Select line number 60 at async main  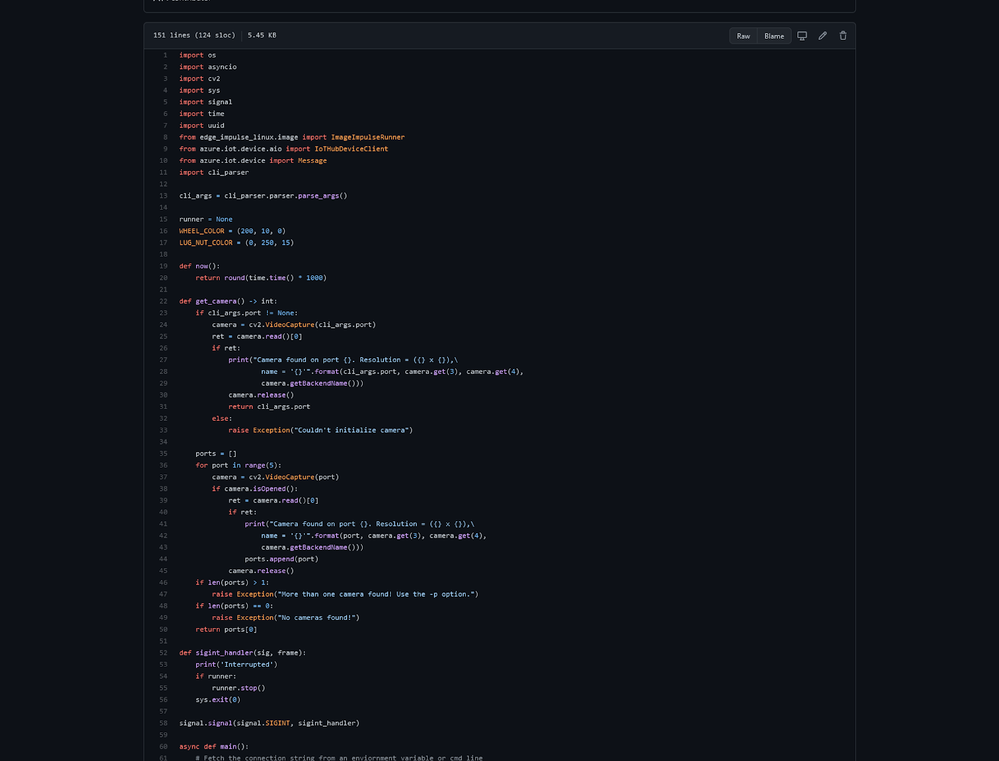pos(164,746)
